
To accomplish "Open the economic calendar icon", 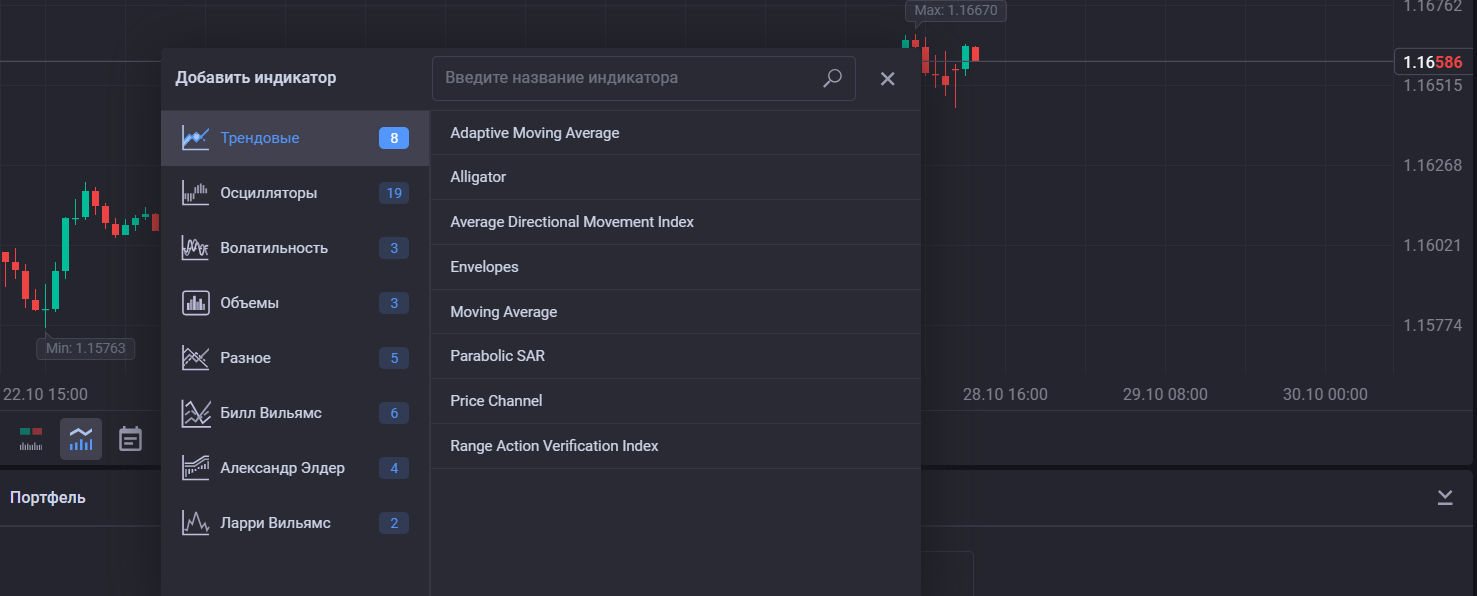I will (131, 439).
